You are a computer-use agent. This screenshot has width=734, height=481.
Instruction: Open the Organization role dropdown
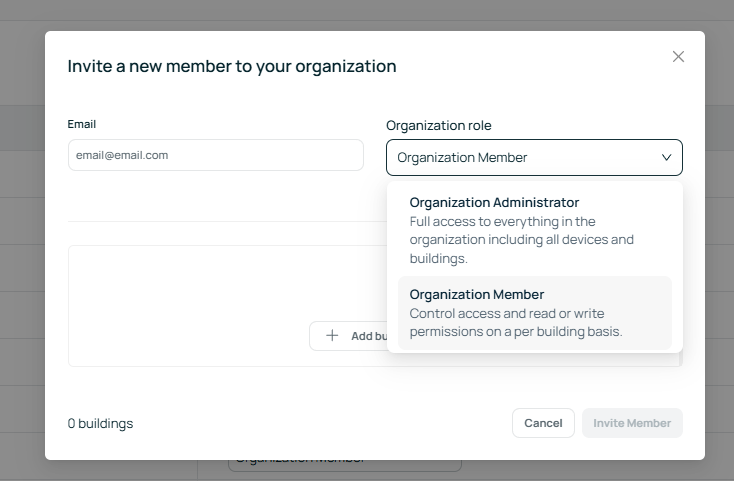click(520, 157)
